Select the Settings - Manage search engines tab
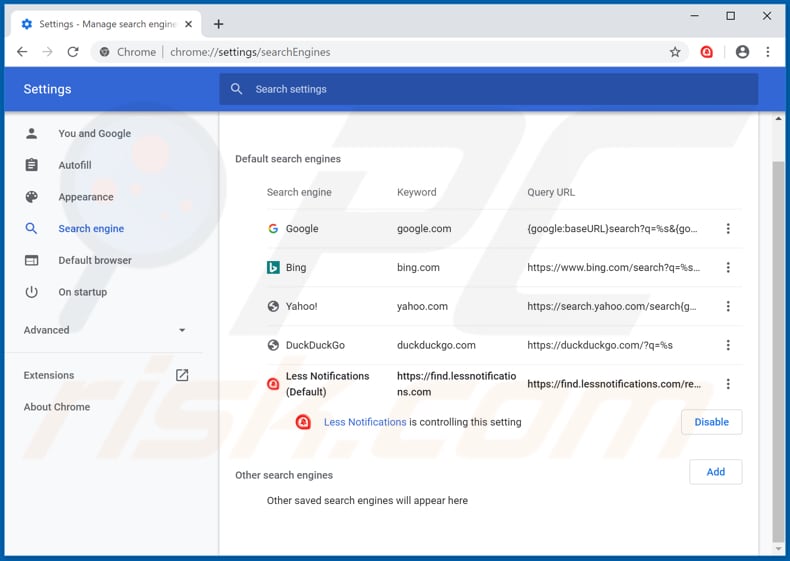The width and height of the screenshot is (790, 561). [106, 24]
